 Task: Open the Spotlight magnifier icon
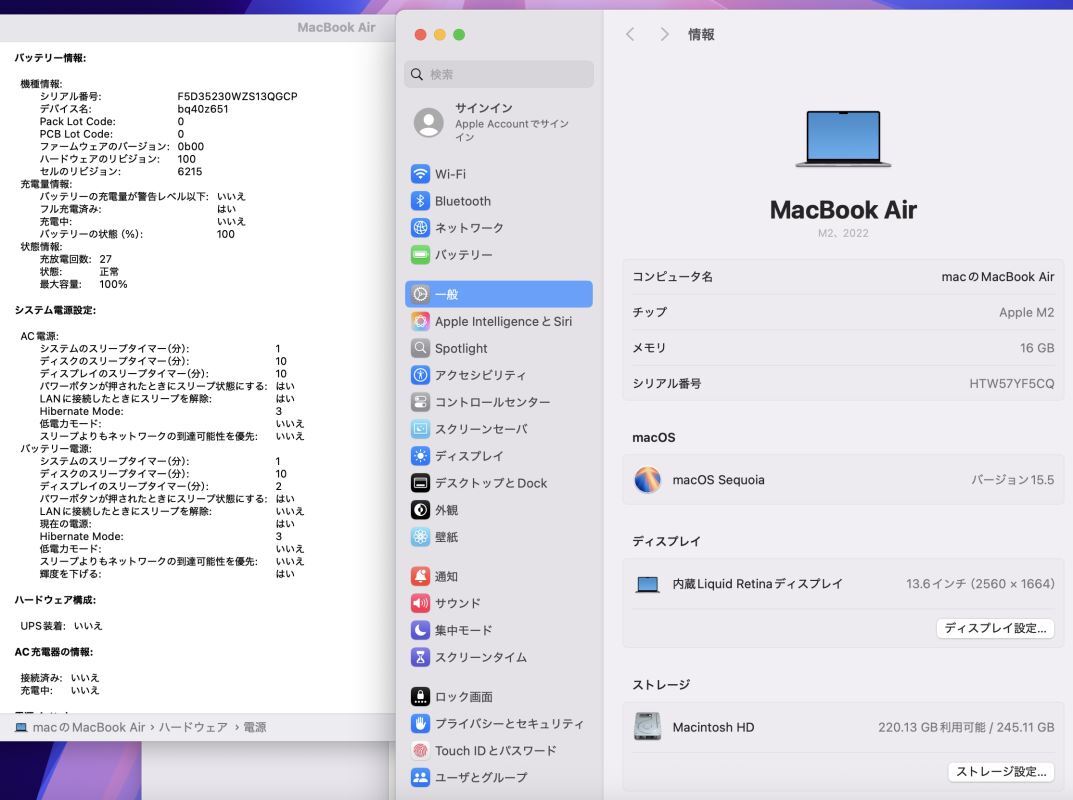pyautogui.click(x=420, y=348)
